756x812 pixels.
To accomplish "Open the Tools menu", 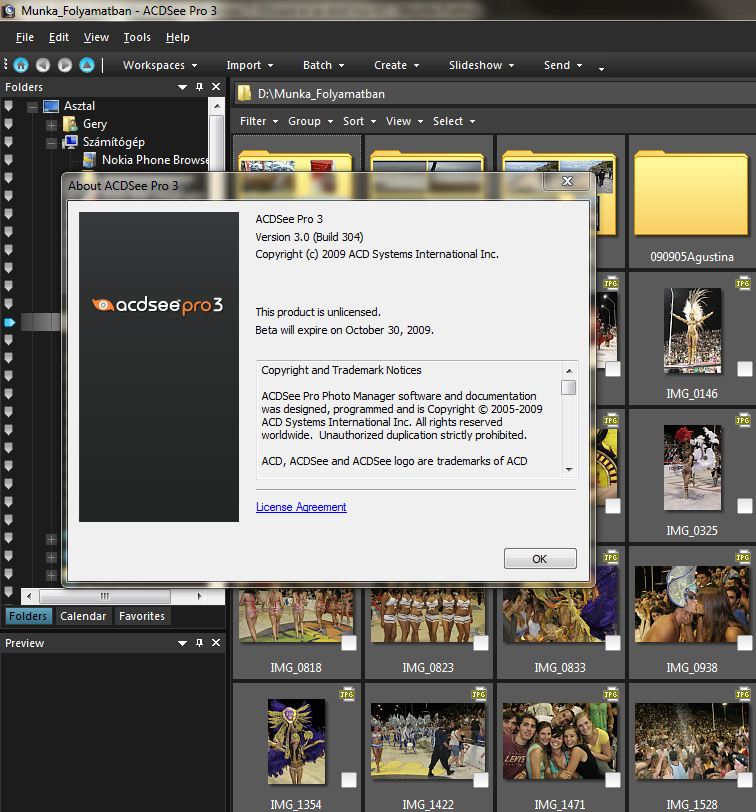I will pos(137,37).
